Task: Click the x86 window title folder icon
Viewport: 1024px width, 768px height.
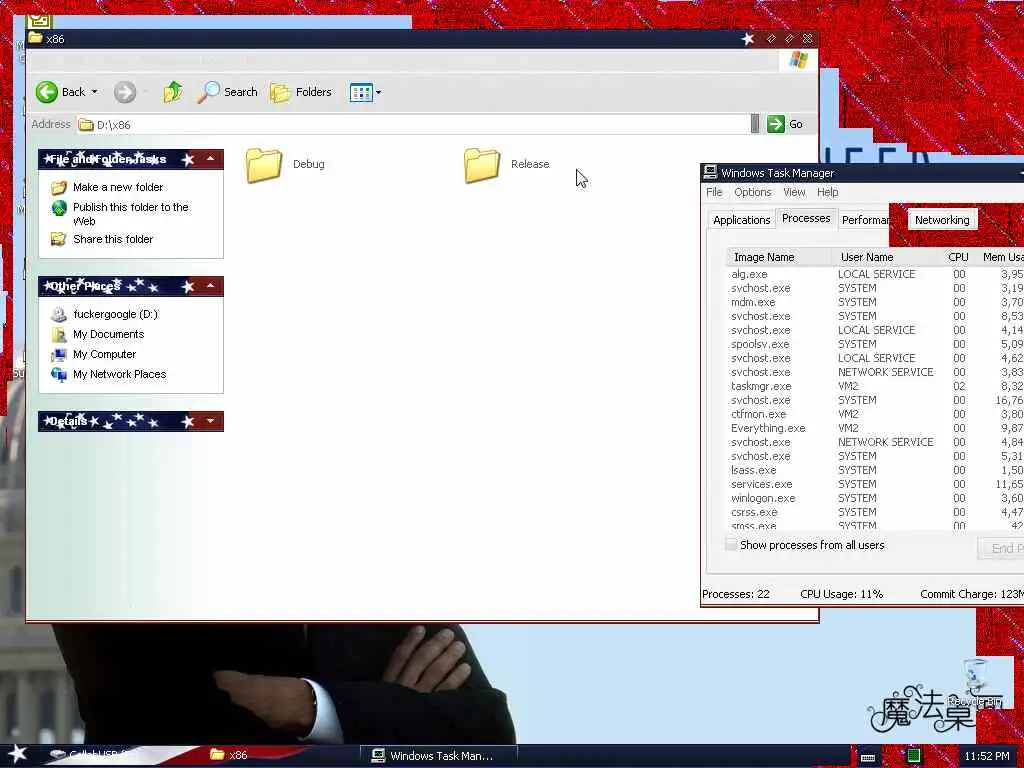Action: coord(36,39)
